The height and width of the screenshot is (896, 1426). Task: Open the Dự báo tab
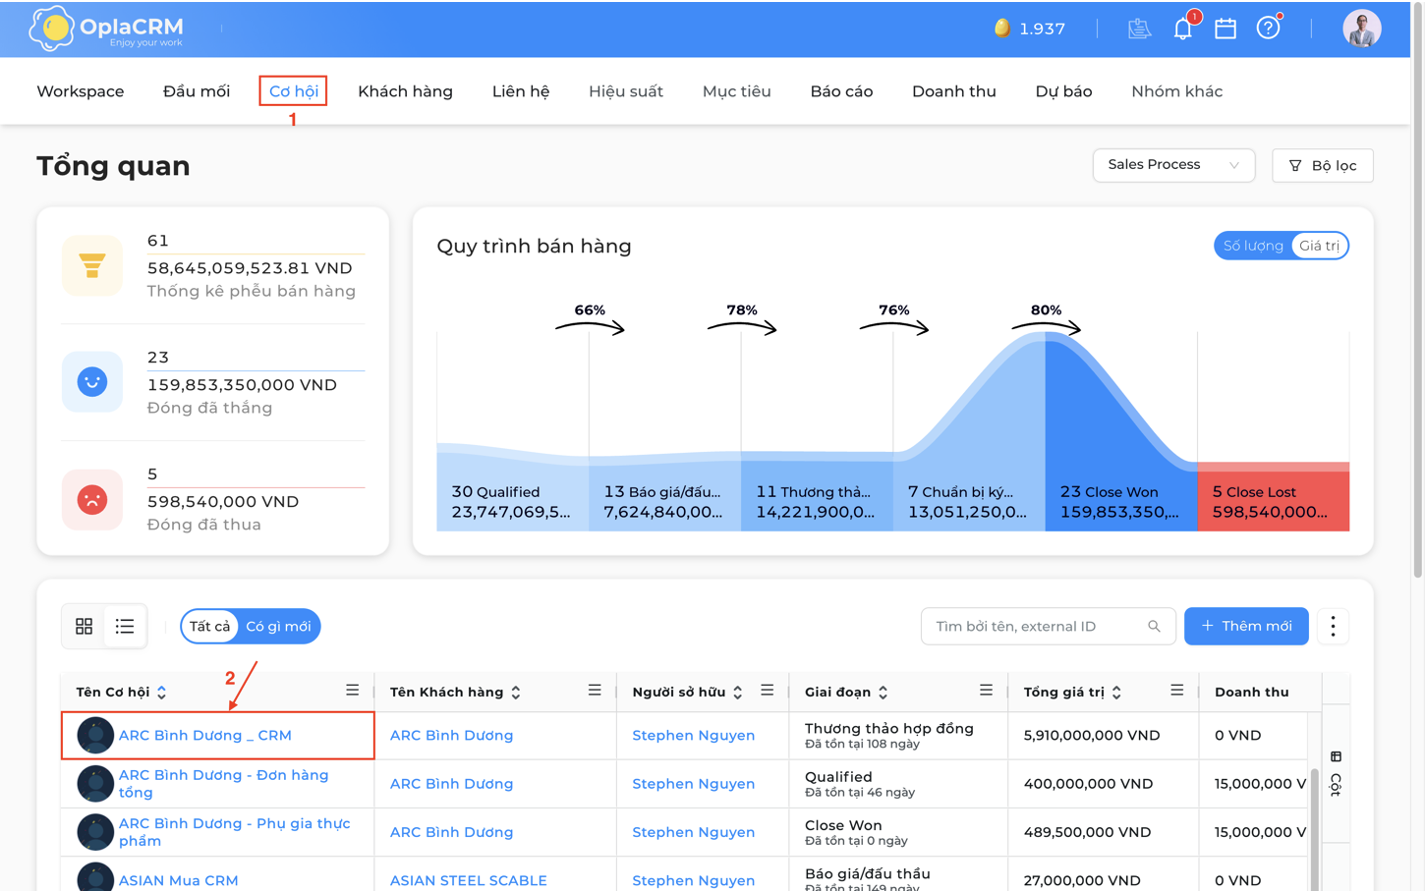pyautogui.click(x=1063, y=91)
